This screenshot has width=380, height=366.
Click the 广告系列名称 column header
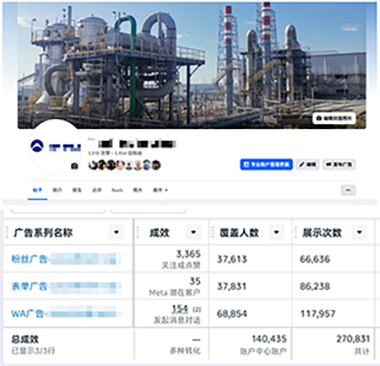(x=43, y=232)
